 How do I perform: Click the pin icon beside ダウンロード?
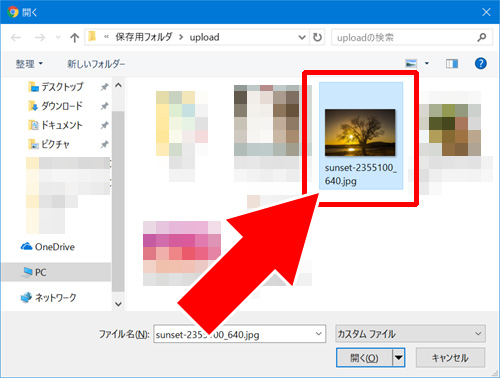tap(104, 106)
